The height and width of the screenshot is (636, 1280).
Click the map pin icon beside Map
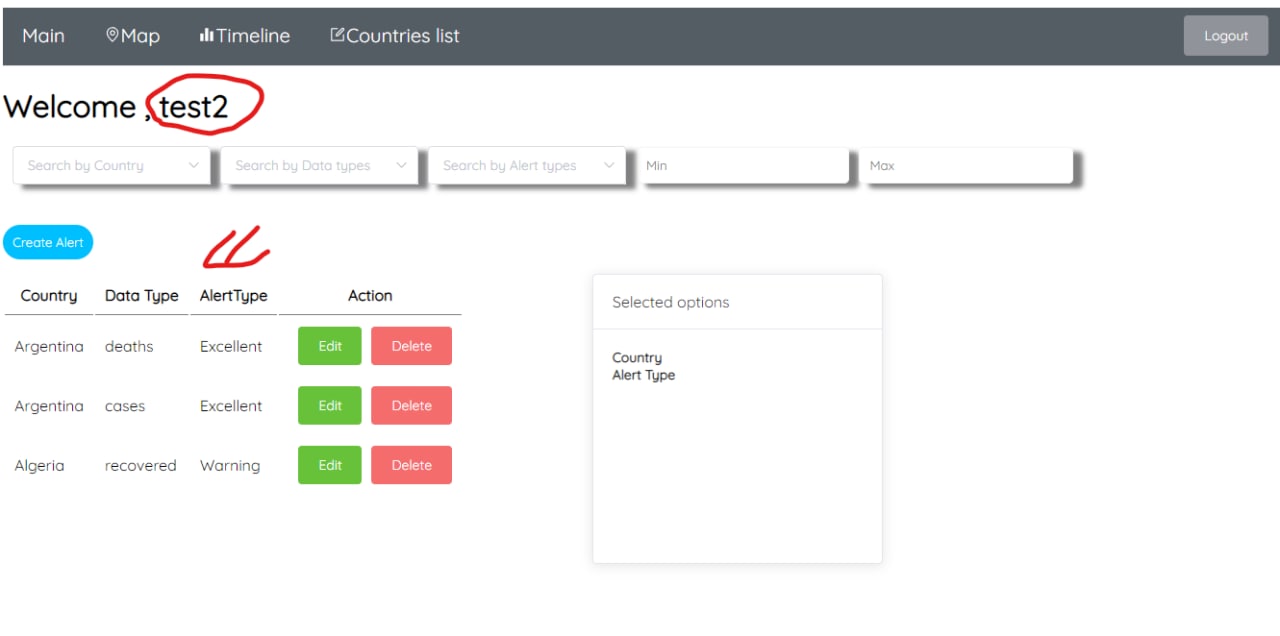coord(112,35)
